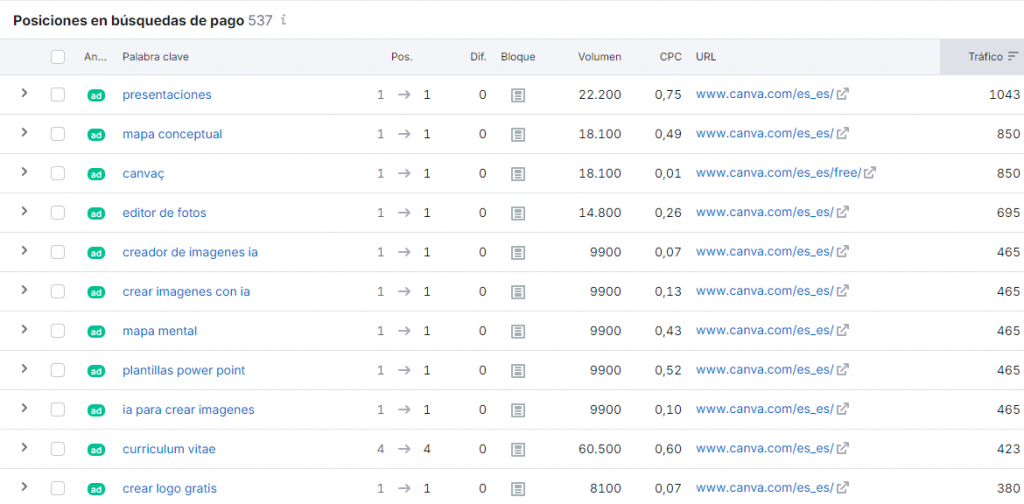Open external link icon for mapa mental row

tap(843, 331)
